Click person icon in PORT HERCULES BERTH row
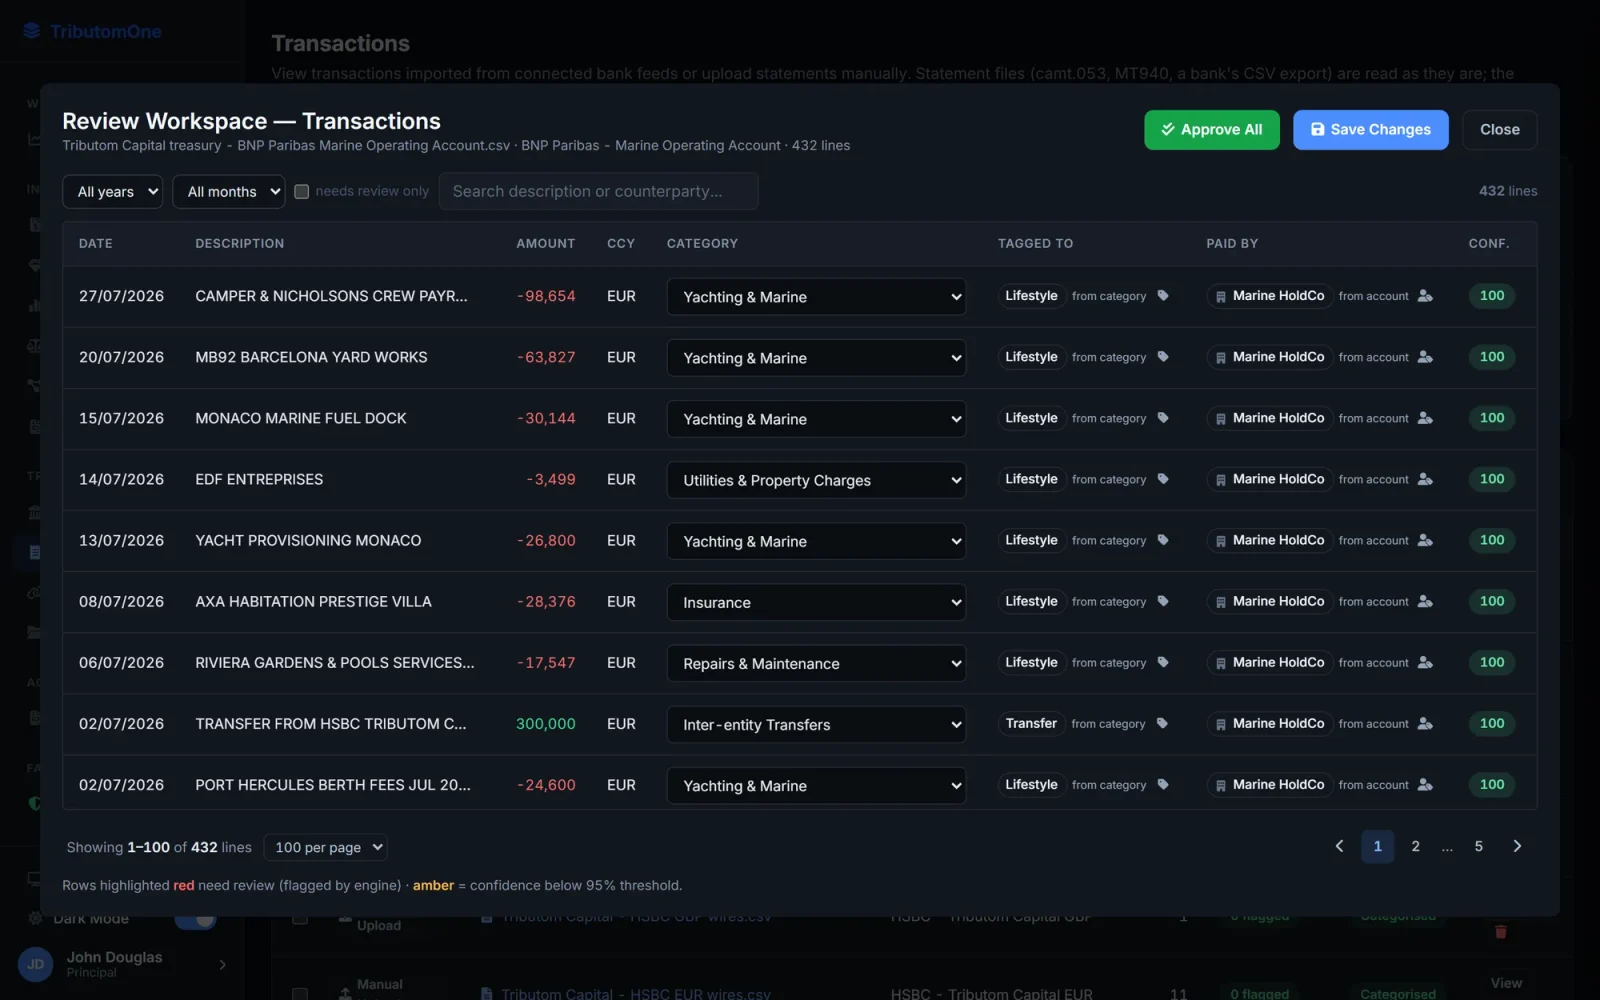Screen dimensions: 1600x1000 (x=1425, y=785)
